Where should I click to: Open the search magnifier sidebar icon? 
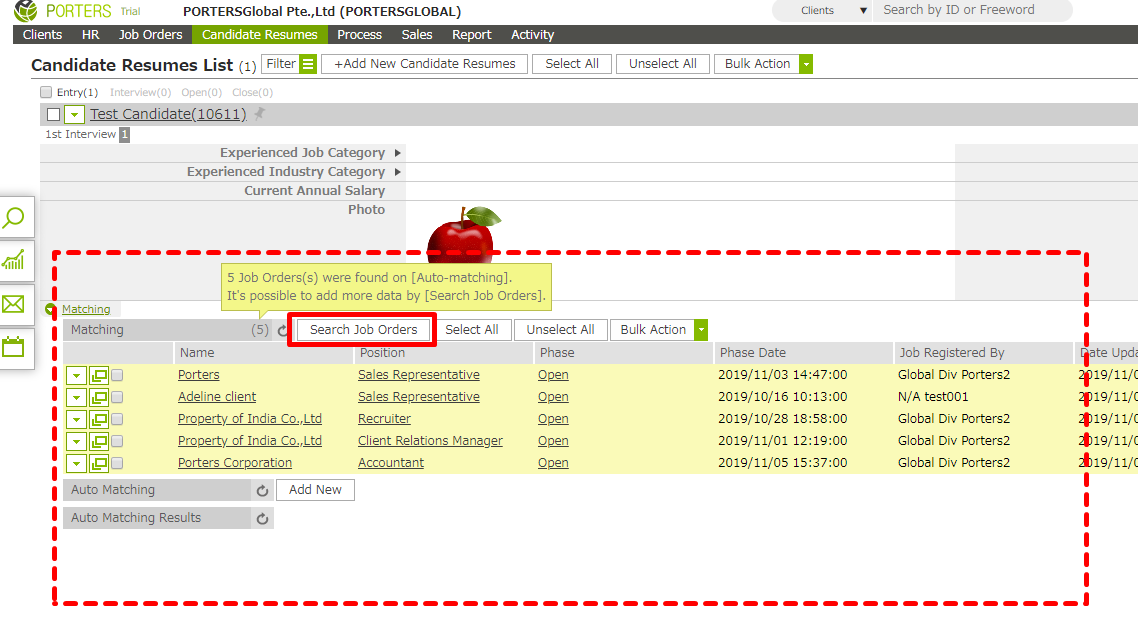tap(14, 218)
